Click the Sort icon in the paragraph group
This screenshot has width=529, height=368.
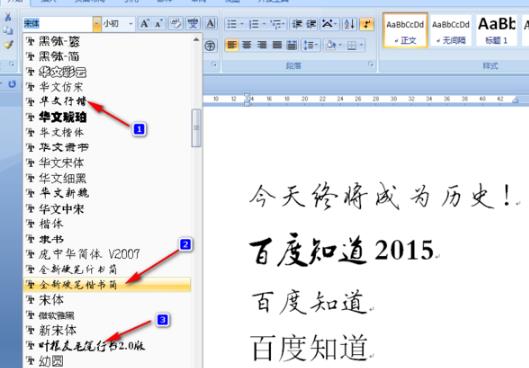[x=349, y=24]
